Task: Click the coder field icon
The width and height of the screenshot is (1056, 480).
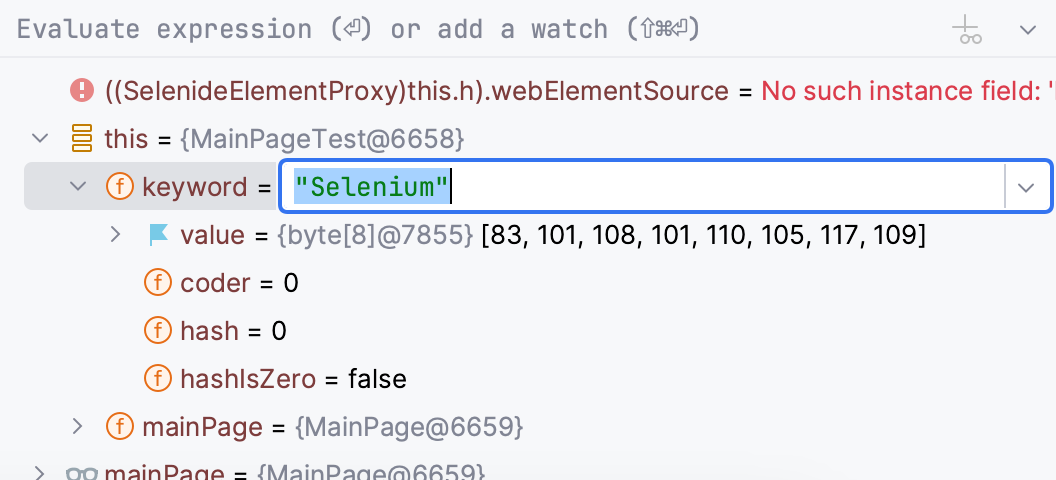Action: click(x=158, y=283)
